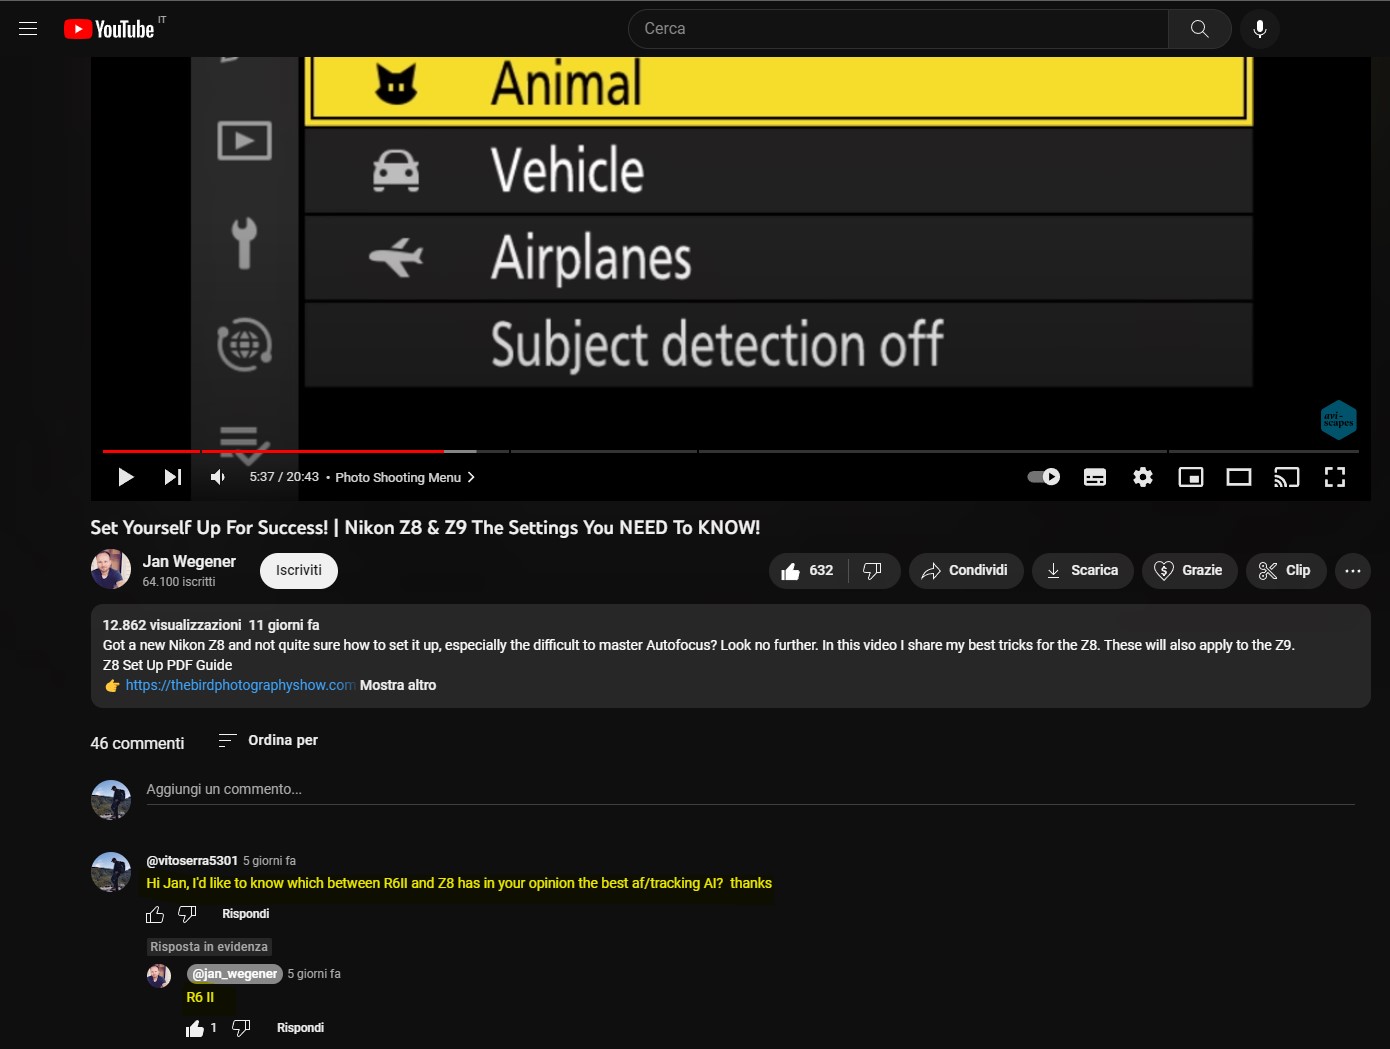Open @vitoserra5301 avatar thumbnail
Image resolution: width=1390 pixels, height=1049 pixels.
click(111, 872)
